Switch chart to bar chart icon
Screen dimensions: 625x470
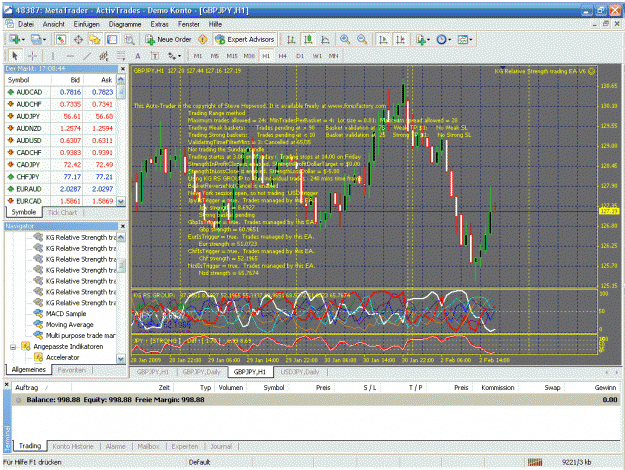291,39
